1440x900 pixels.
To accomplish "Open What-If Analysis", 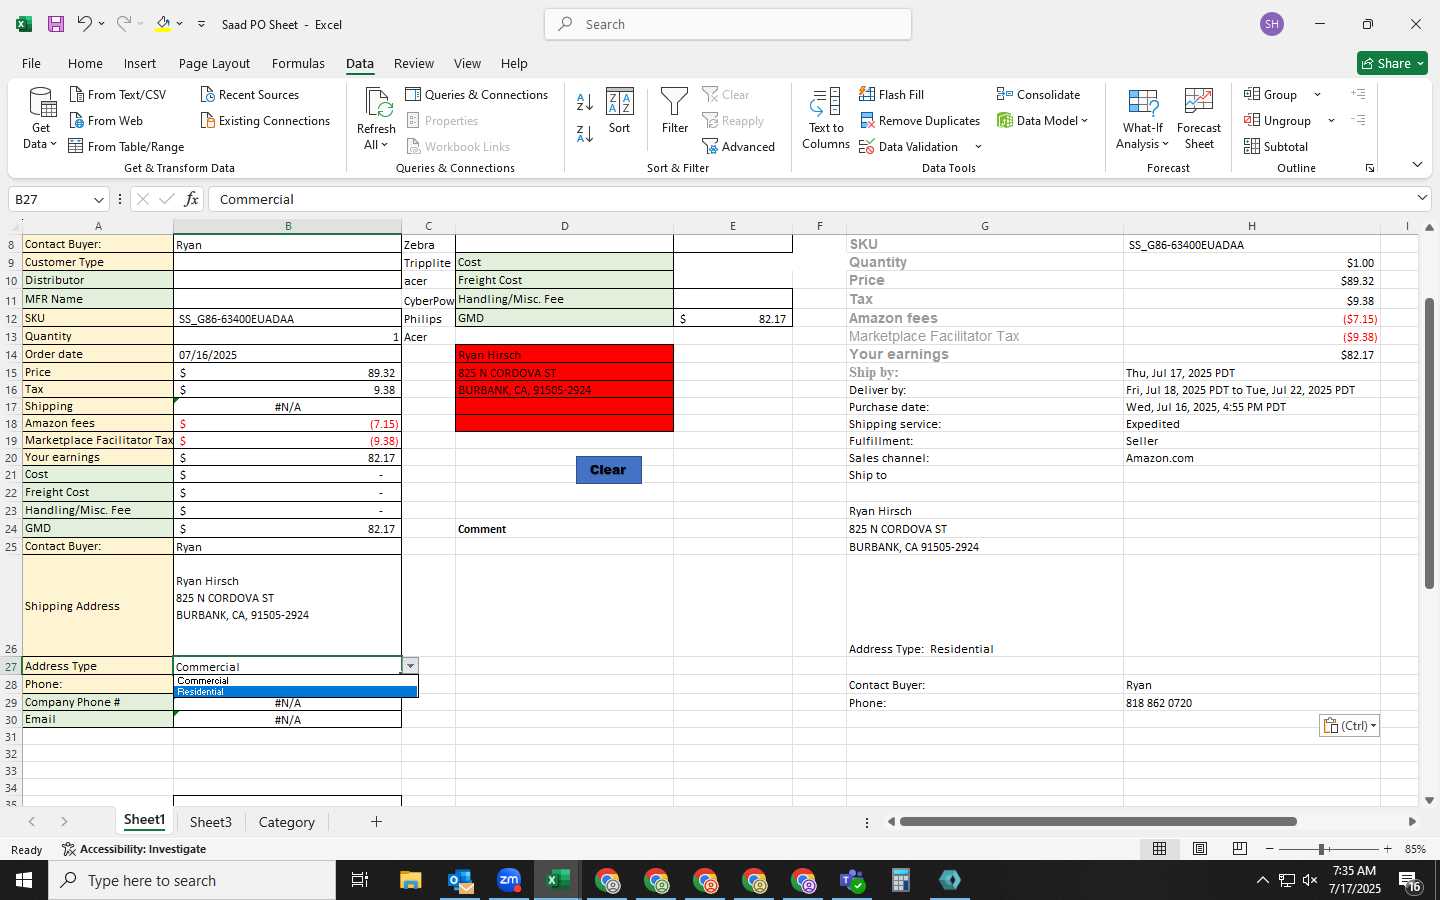I will [x=1143, y=118].
